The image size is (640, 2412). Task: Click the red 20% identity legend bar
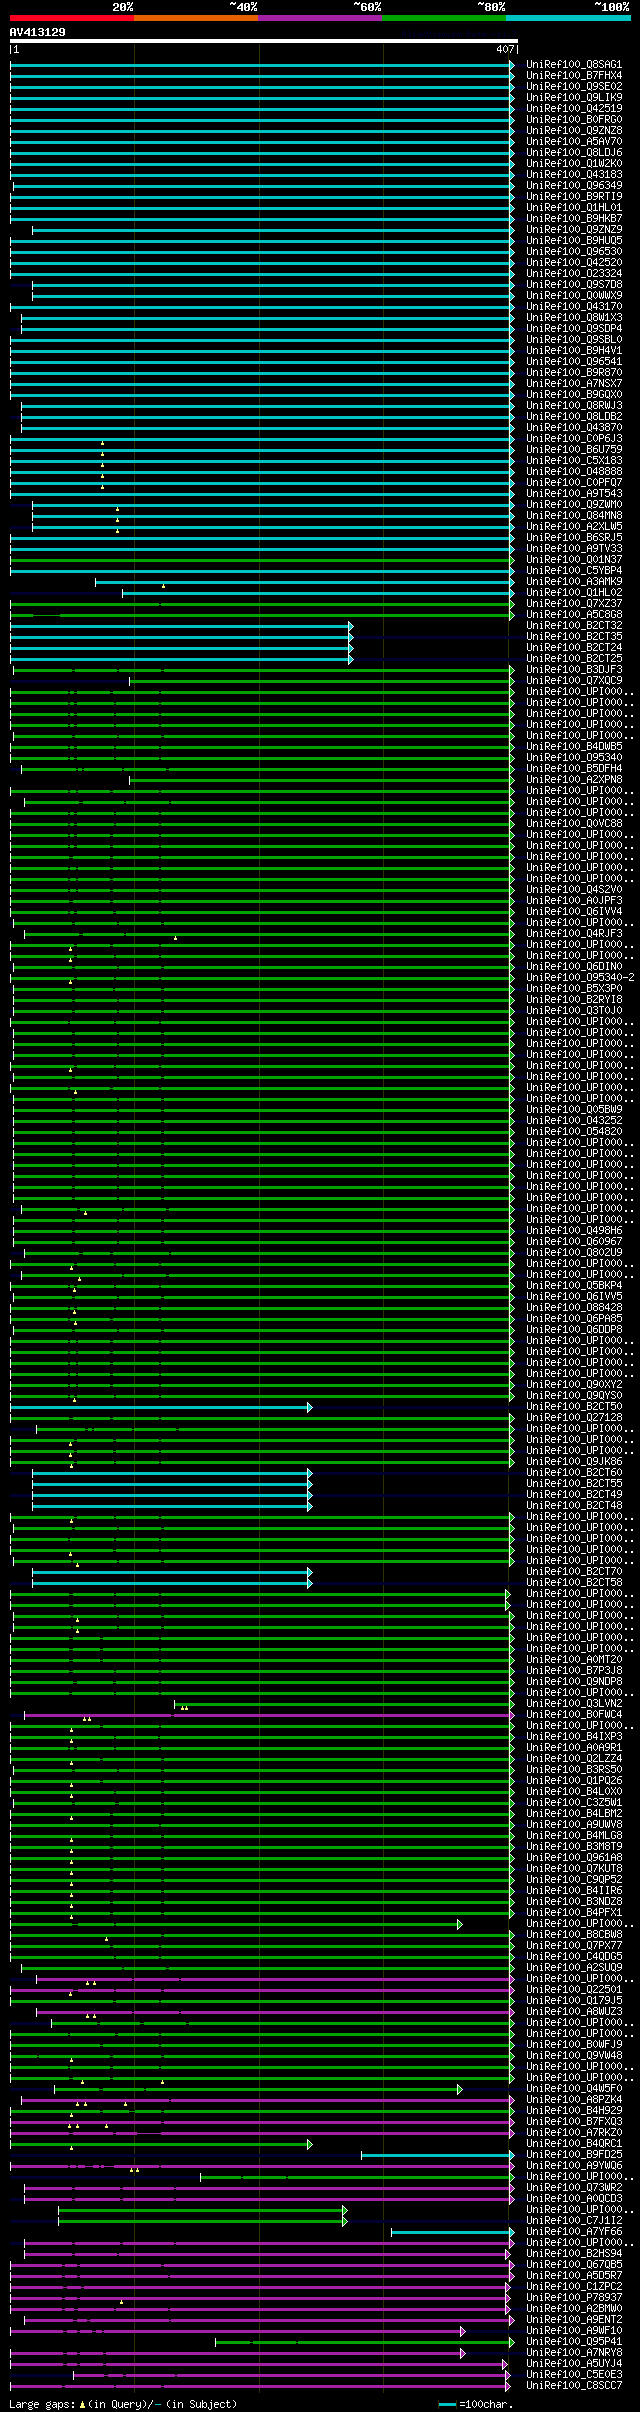[72, 17]
